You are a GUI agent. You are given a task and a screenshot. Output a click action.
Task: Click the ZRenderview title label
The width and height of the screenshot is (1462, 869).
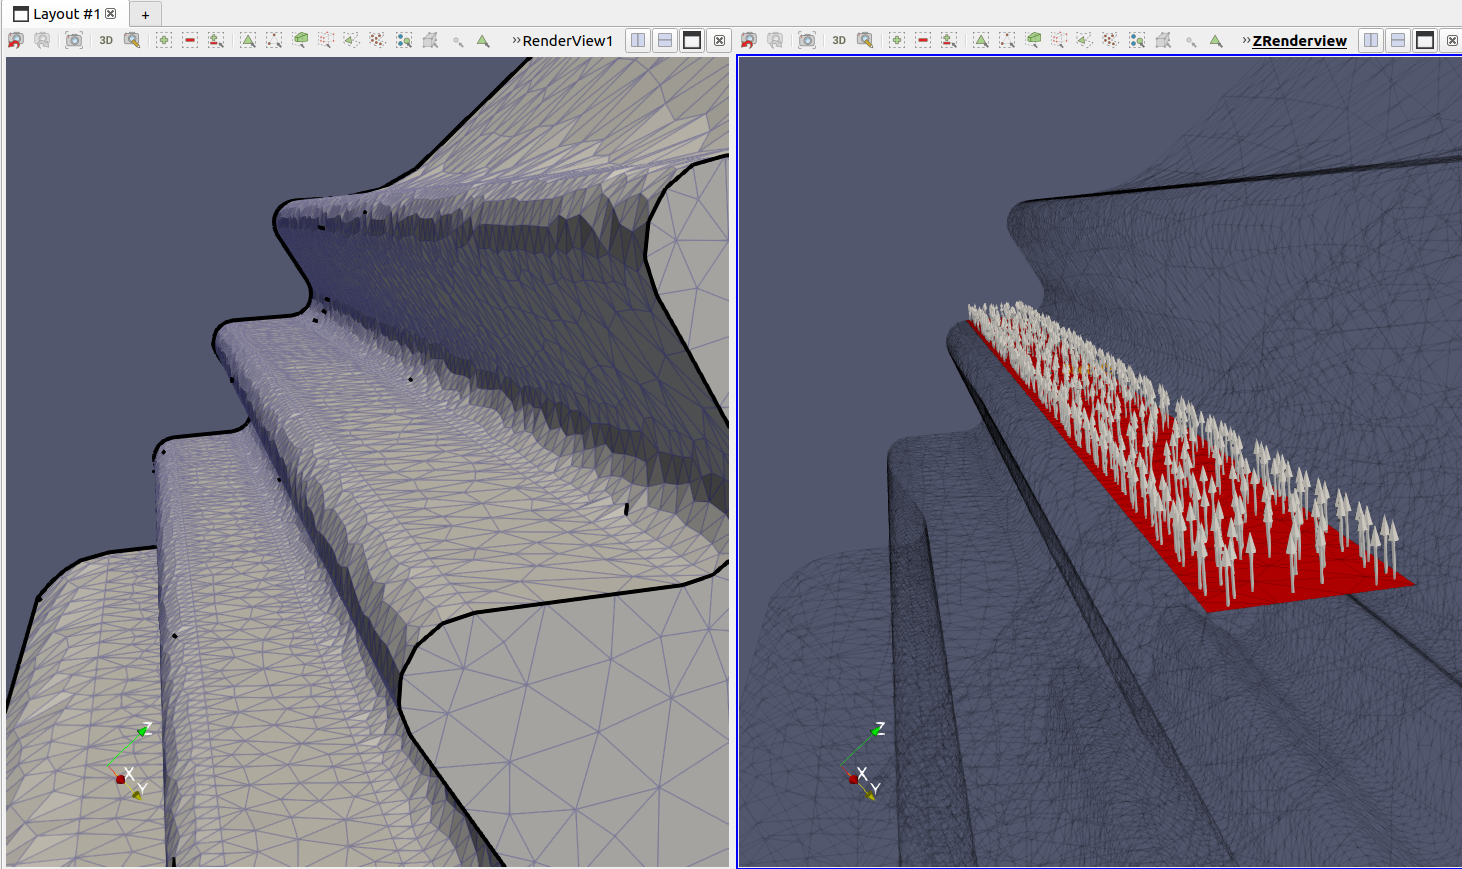(1300, 41)
